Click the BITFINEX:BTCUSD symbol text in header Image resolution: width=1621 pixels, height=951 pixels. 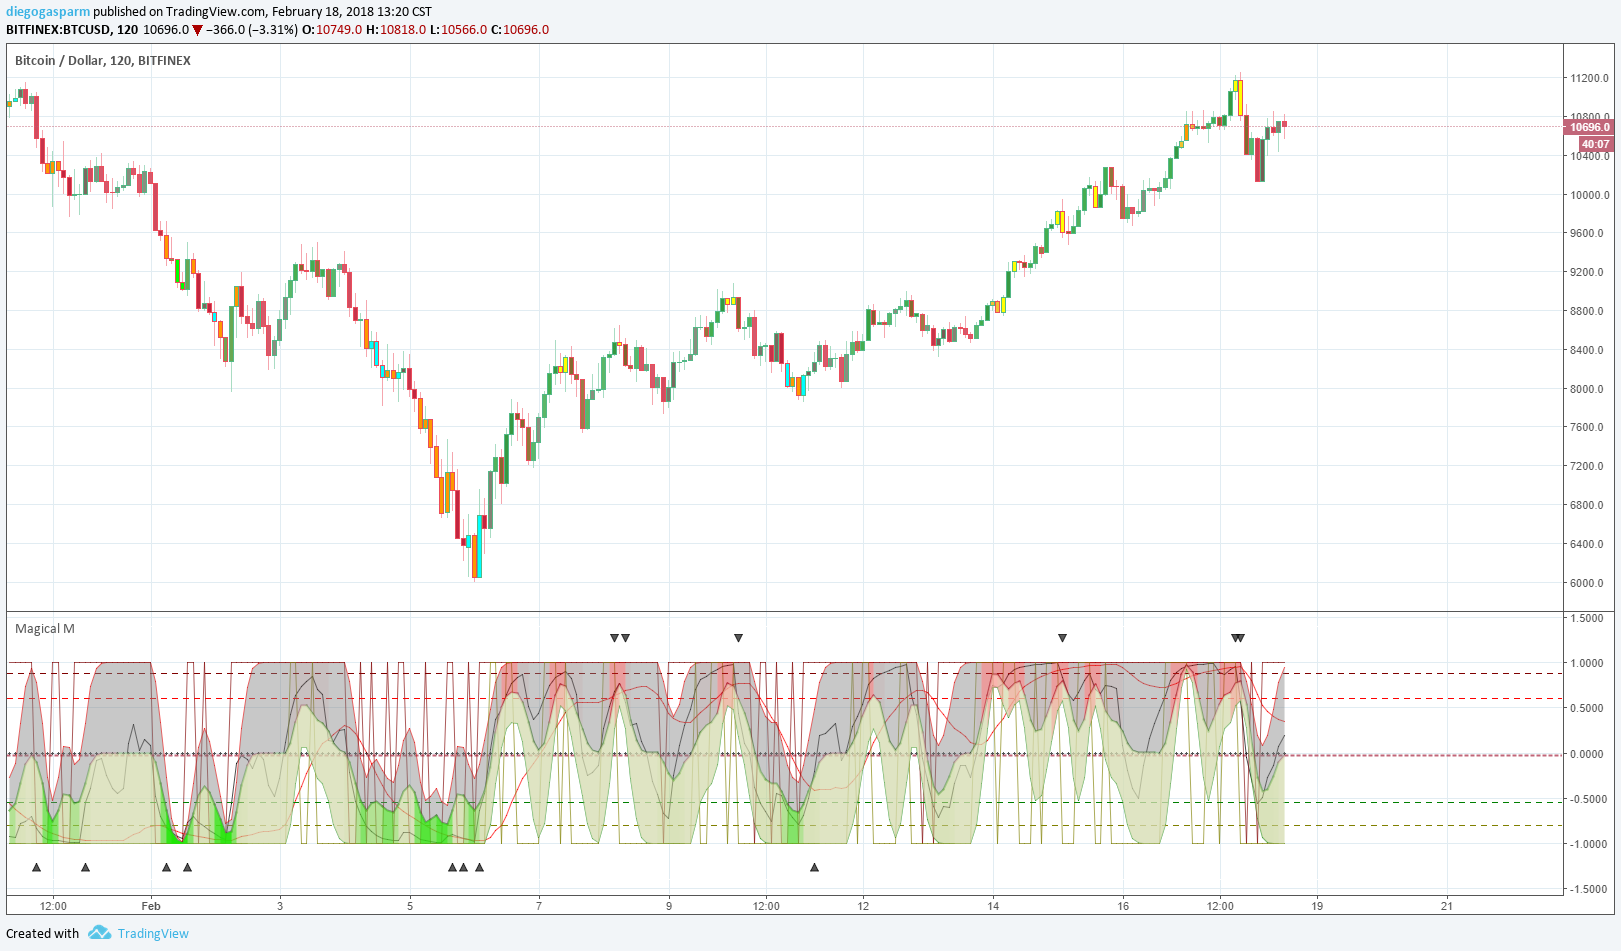click(x=58, y=29)
